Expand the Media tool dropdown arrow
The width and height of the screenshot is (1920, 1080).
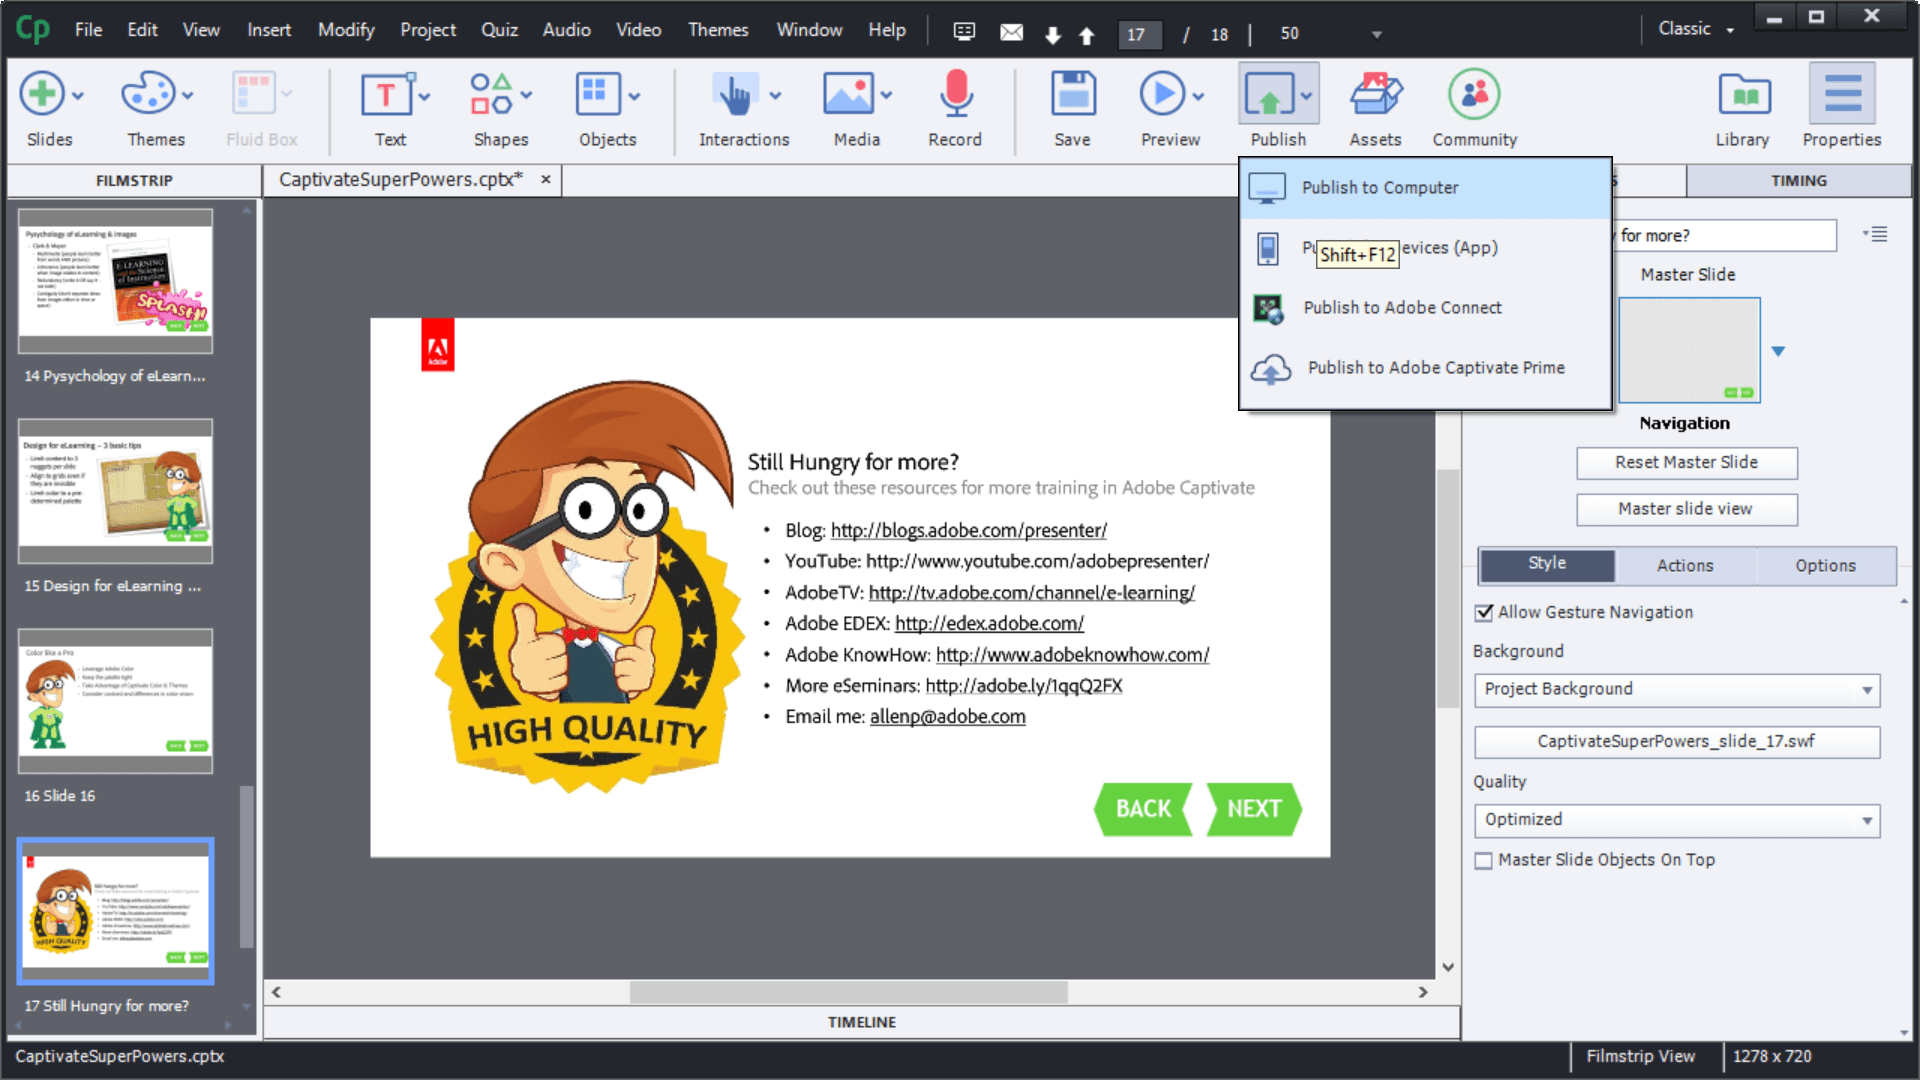(886, 95)
